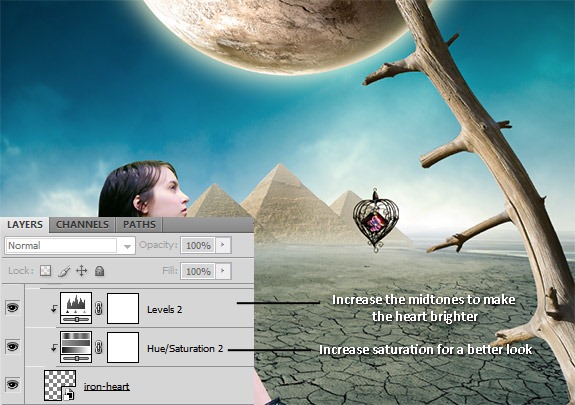This screenshot has width=575, height=405.
Task: Open the Normal blend mode dropdown
Action: pyautogui.click(x=70, y=245)
